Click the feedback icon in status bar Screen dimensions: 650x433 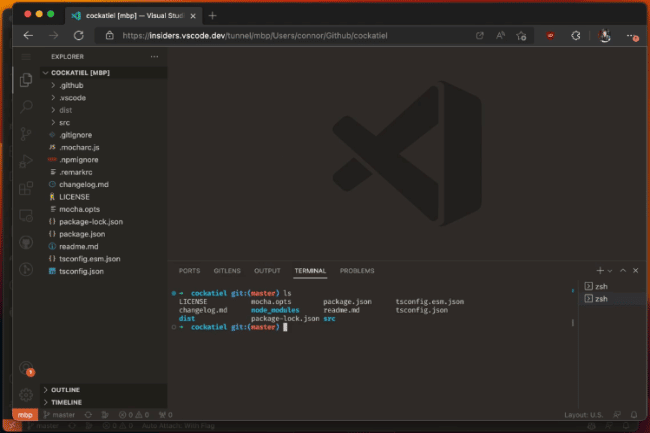pyautogui.click(x=617, y=415)
